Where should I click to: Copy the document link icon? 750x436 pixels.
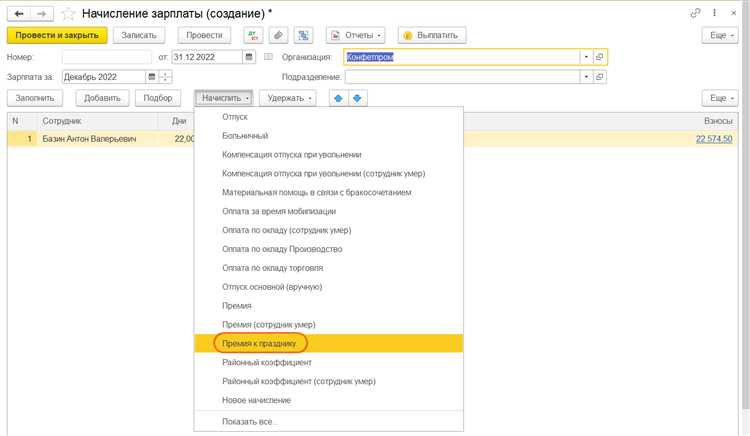[x=695, y=13]
